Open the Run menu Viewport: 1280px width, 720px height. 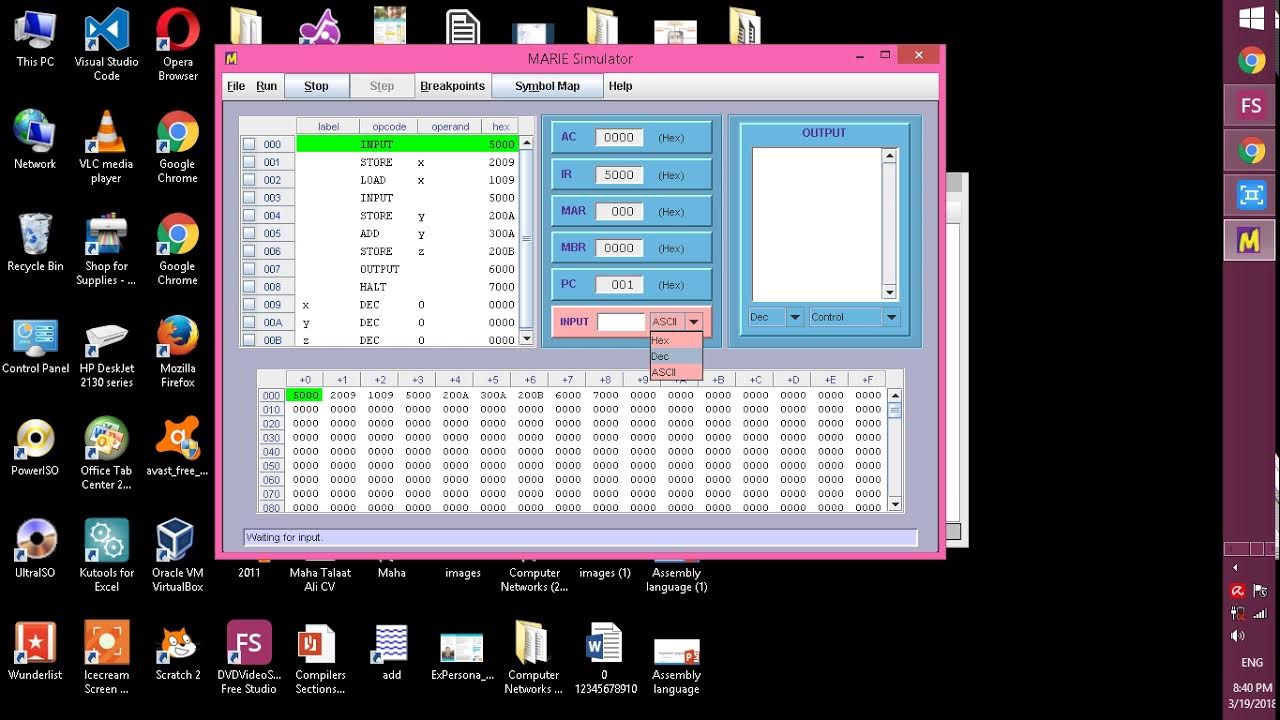click(266, 86)
